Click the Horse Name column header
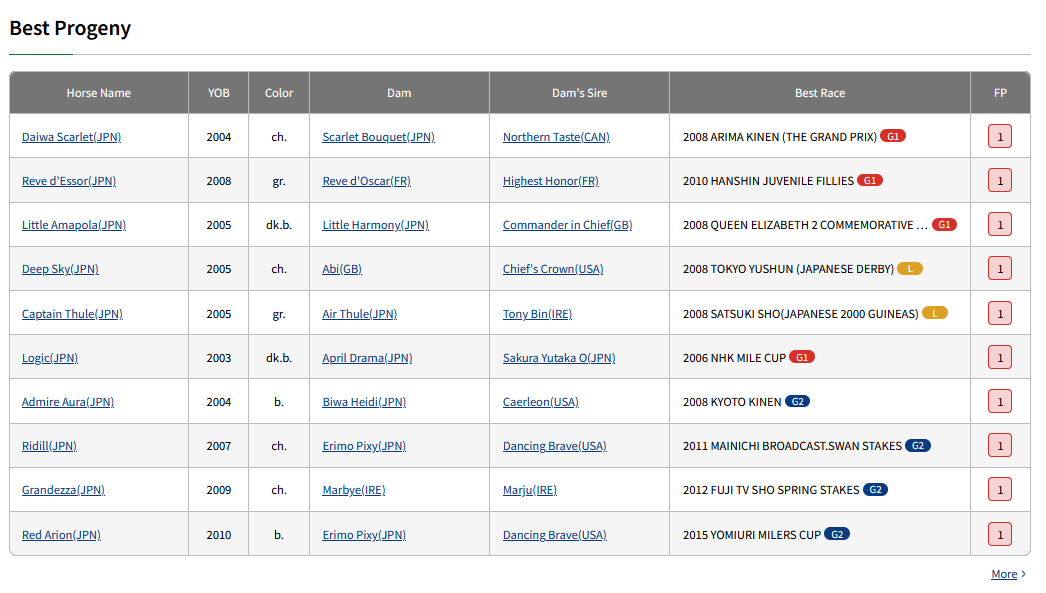 click(x=99, y=93)
